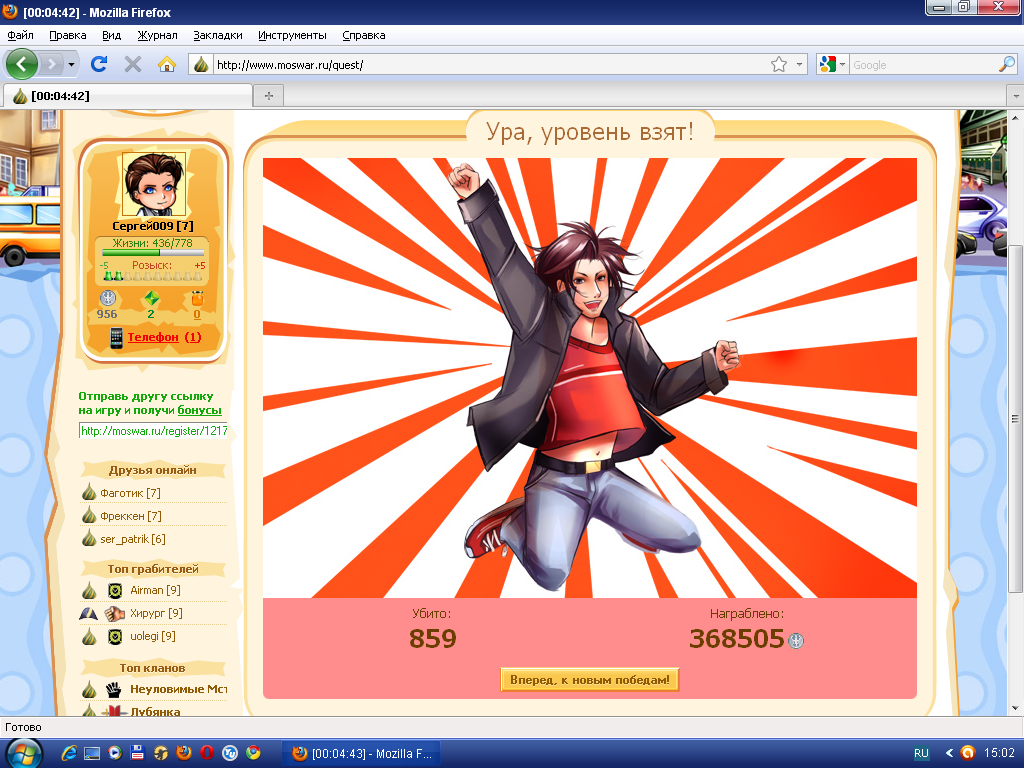Open the Справка menu
The image size is (1024, 768).
click(x=364, y=35)
